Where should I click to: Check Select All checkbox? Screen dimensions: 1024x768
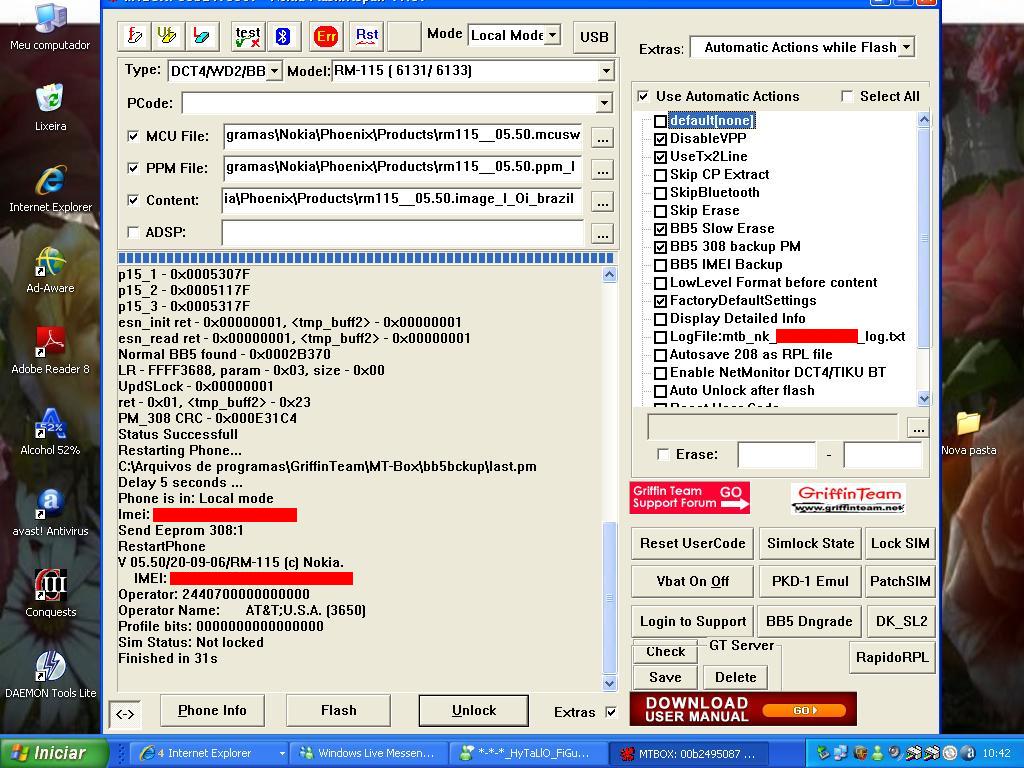(847, 96)
